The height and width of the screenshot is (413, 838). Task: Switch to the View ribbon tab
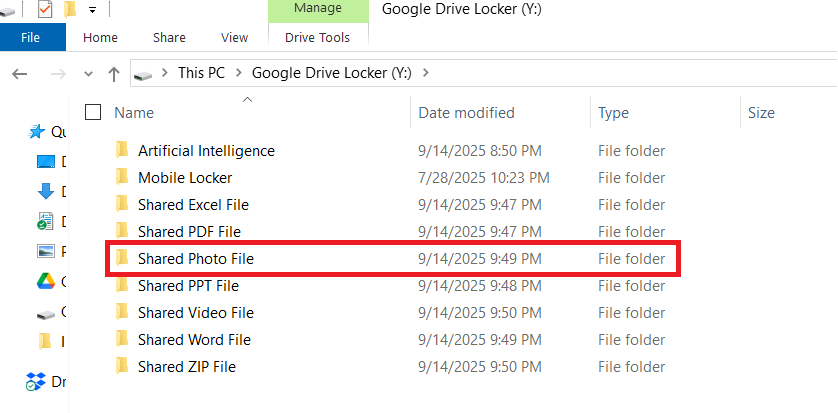point(234,38)
